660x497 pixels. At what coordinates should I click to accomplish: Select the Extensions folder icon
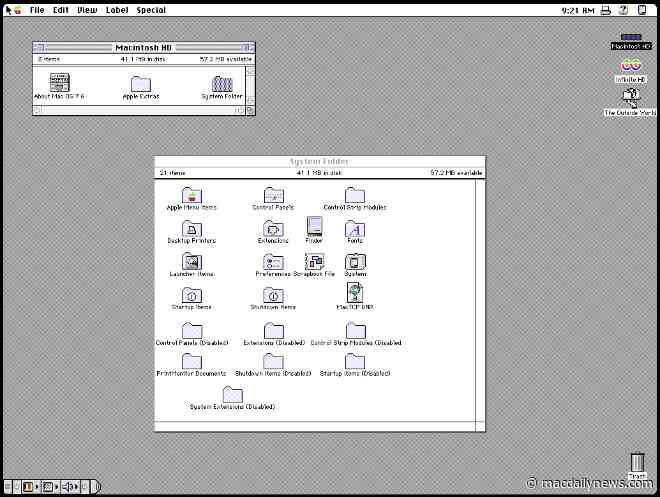point(273,229)
